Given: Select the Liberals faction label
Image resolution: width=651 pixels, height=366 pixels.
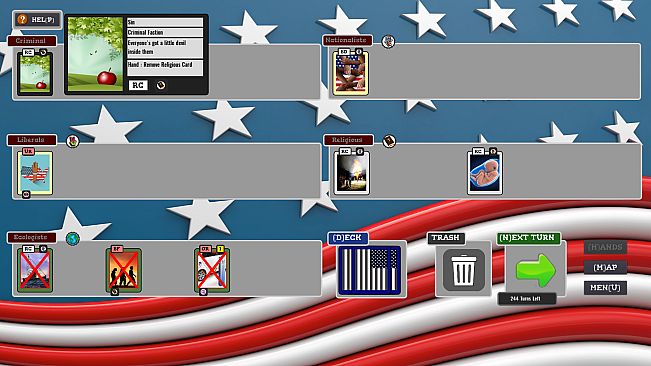Looking at the screenshot, I should 32,140.
